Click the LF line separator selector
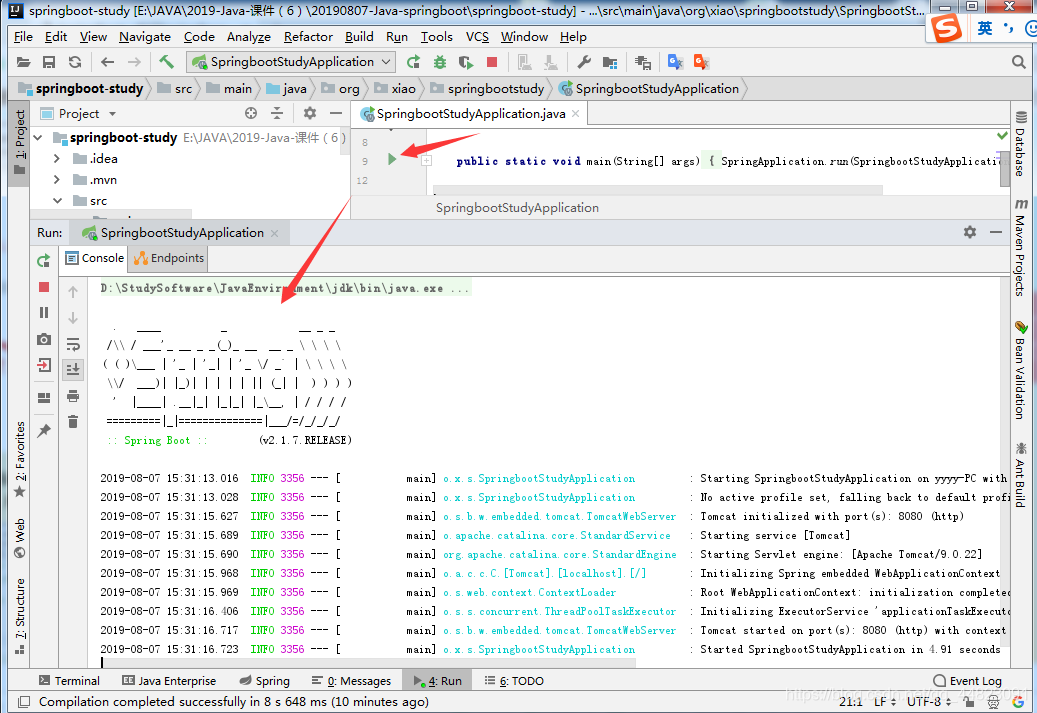Viewport: 1037px width, 713px height. pos(885,702)
